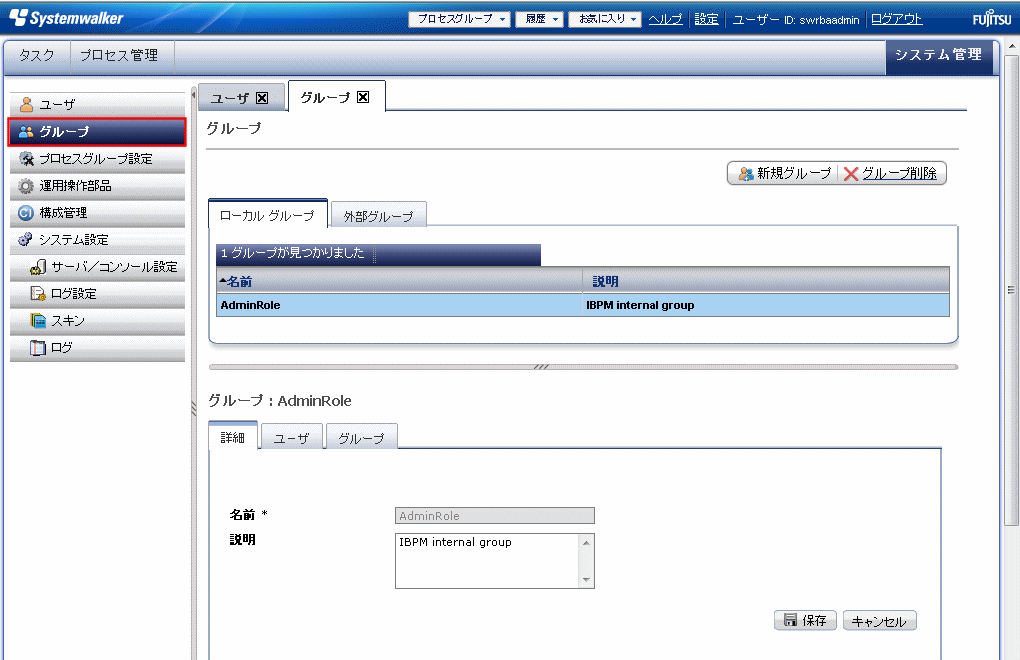
Task: Close the ユーザ tab with its X
Action: tap(262, 98)
